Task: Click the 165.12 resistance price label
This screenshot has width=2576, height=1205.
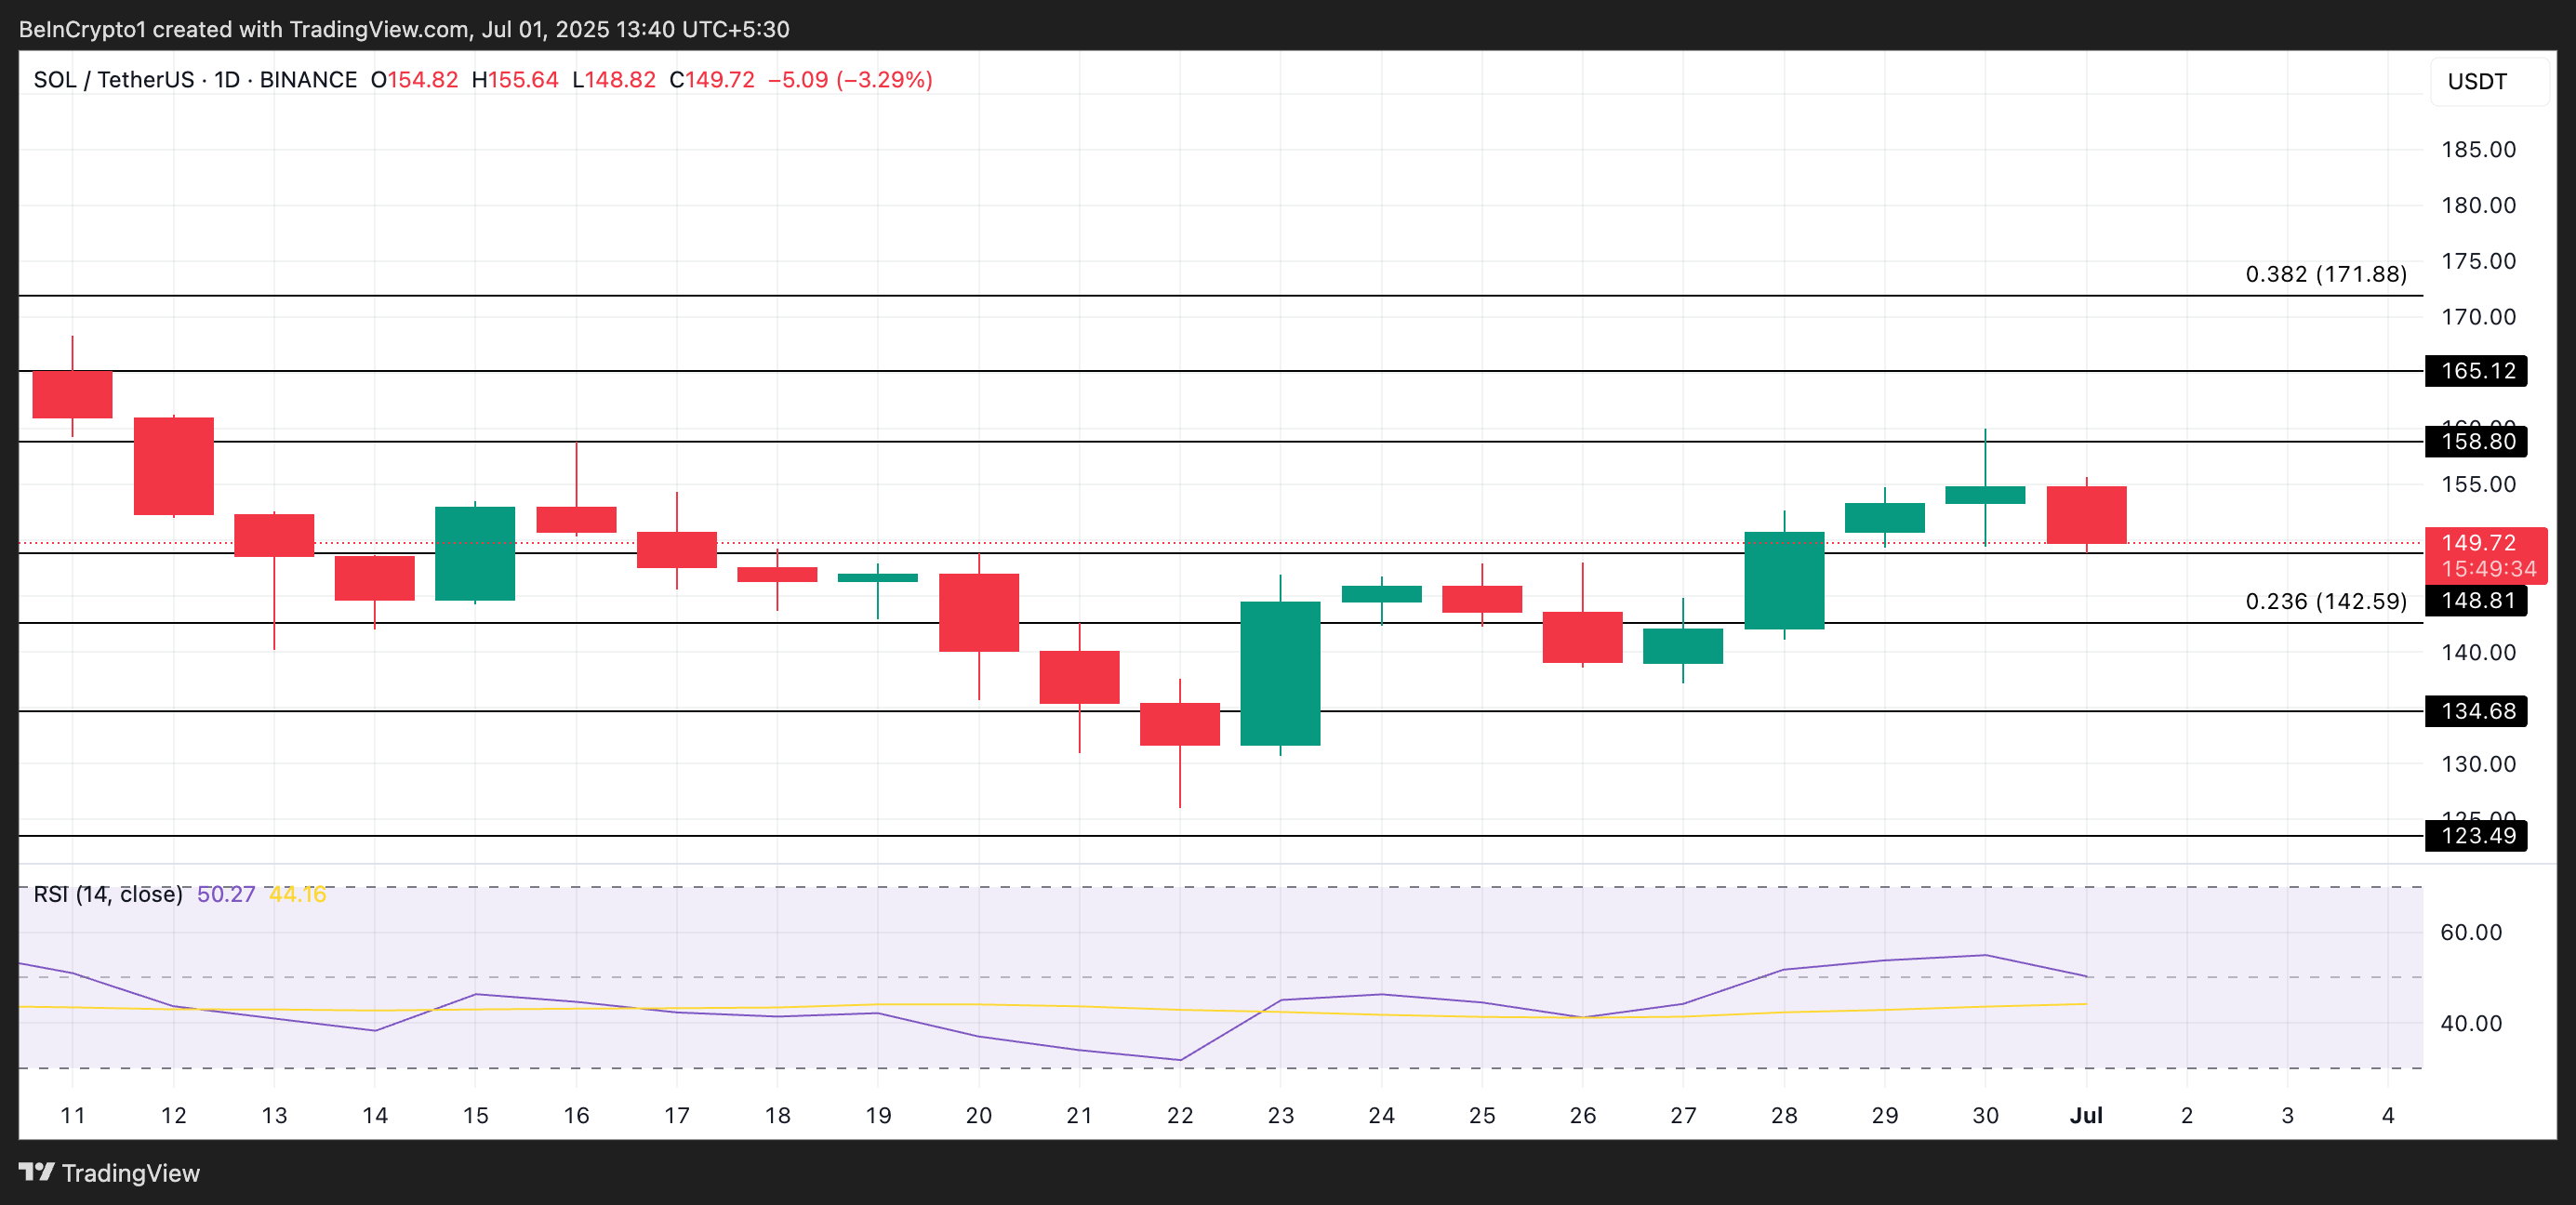Action: click(2477, 371)
